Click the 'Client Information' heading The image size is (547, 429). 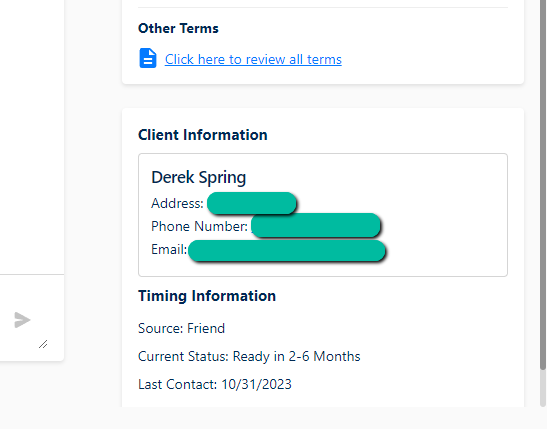tap(203, 135)
